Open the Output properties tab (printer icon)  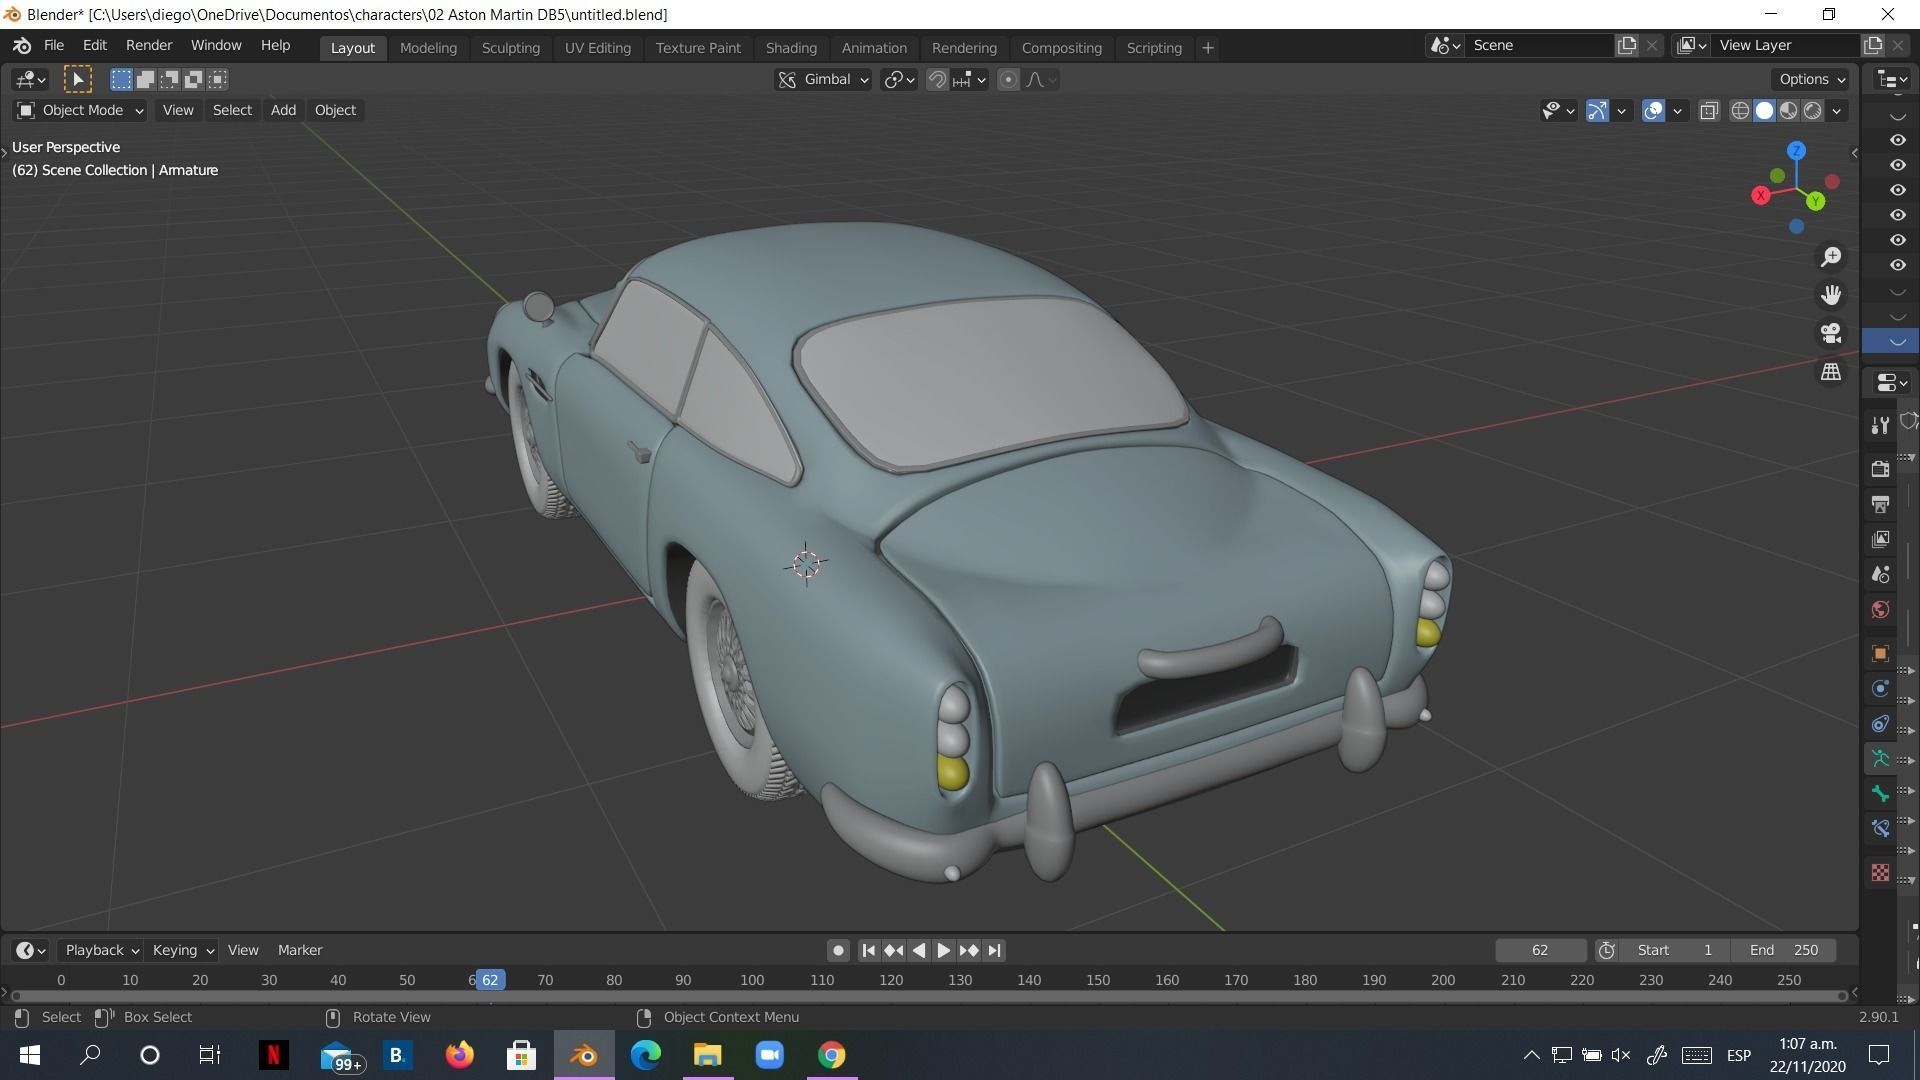pos(1880,504)
